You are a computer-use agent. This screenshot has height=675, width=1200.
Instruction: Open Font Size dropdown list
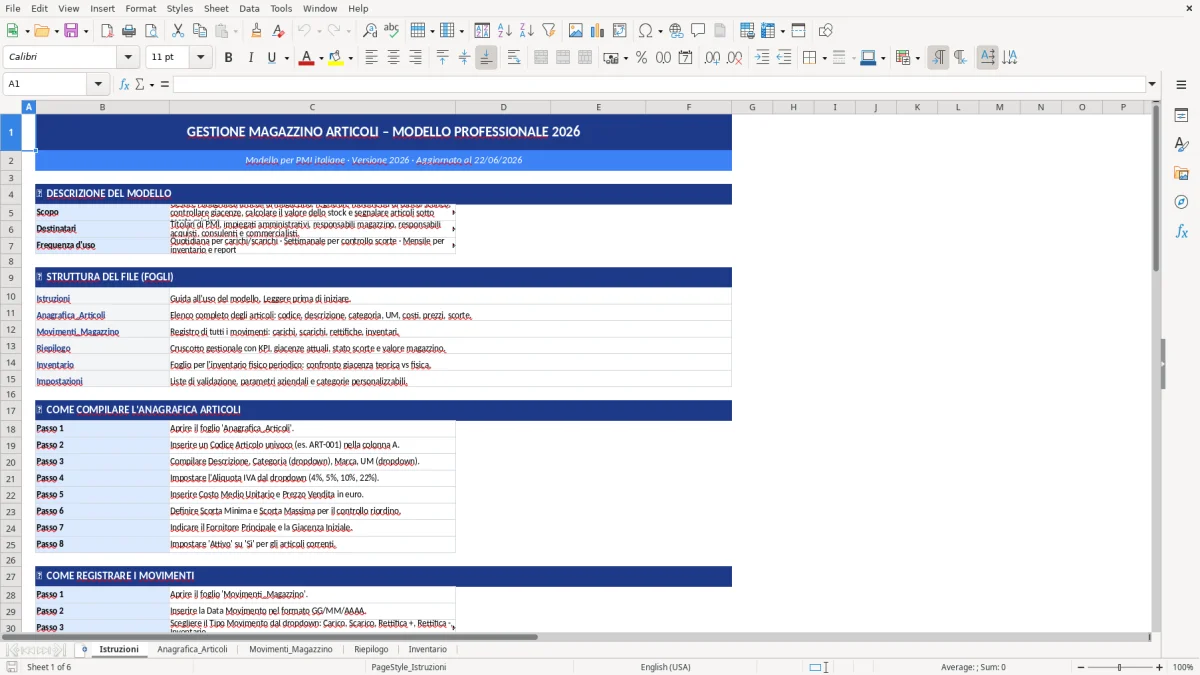tap(201, 58)
